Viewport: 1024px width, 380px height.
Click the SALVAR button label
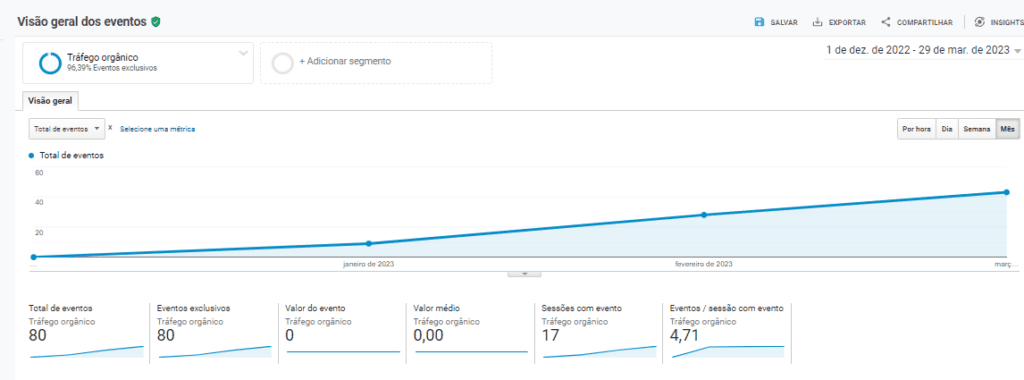[784, 22]
